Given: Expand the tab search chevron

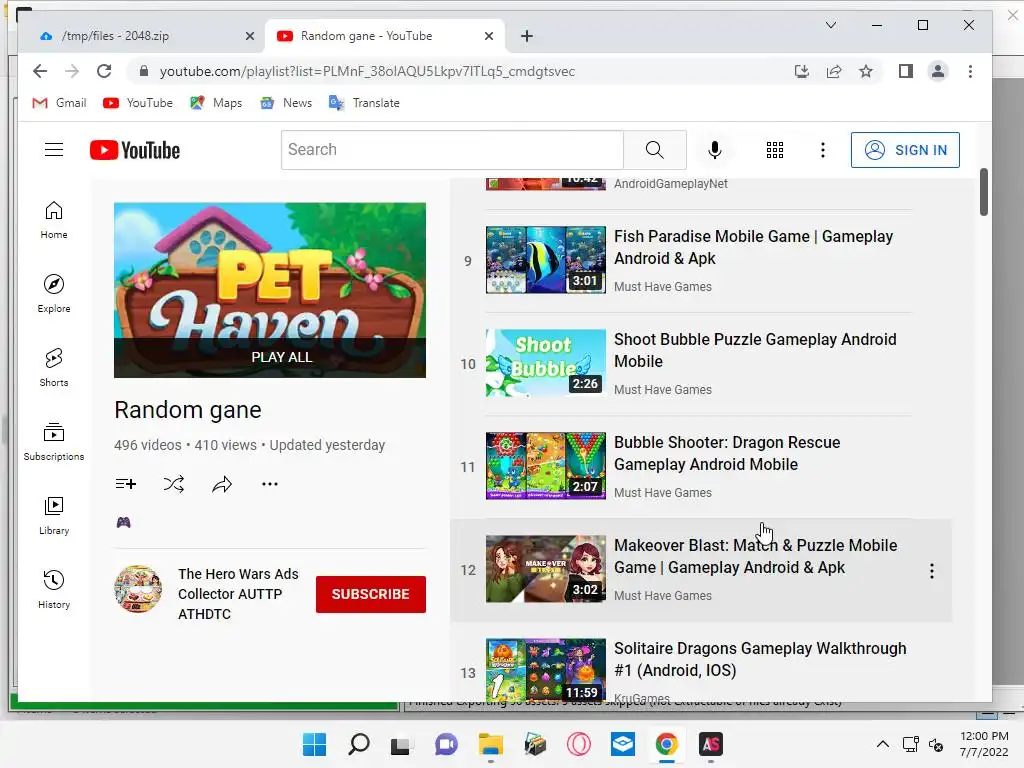Looking at the screenshot, I should pyautogui.click(x=831, y=25).
